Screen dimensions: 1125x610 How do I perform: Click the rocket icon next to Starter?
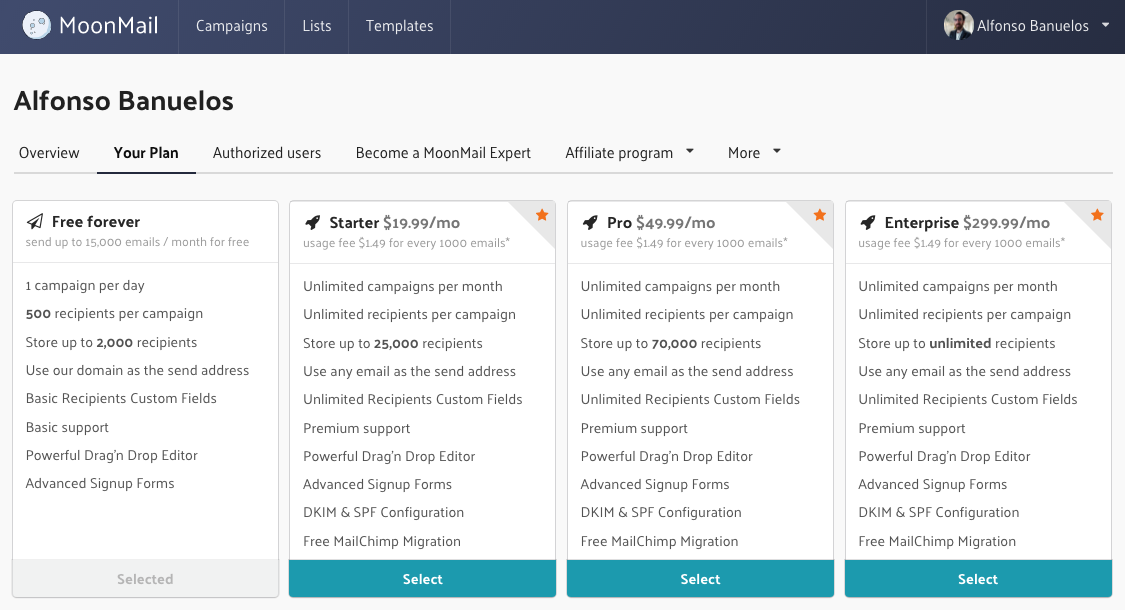[312, 222]
